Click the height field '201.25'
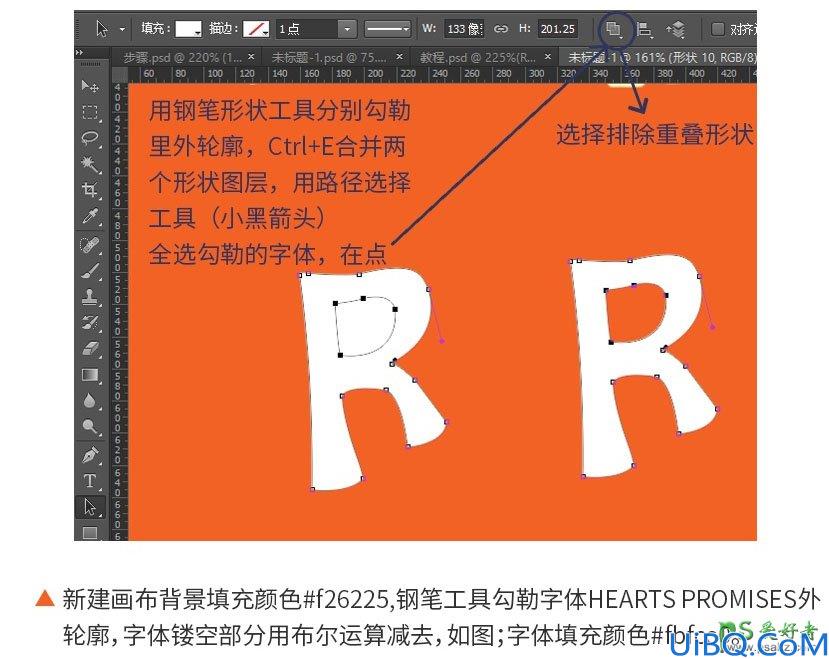 (x=558, y=29)
